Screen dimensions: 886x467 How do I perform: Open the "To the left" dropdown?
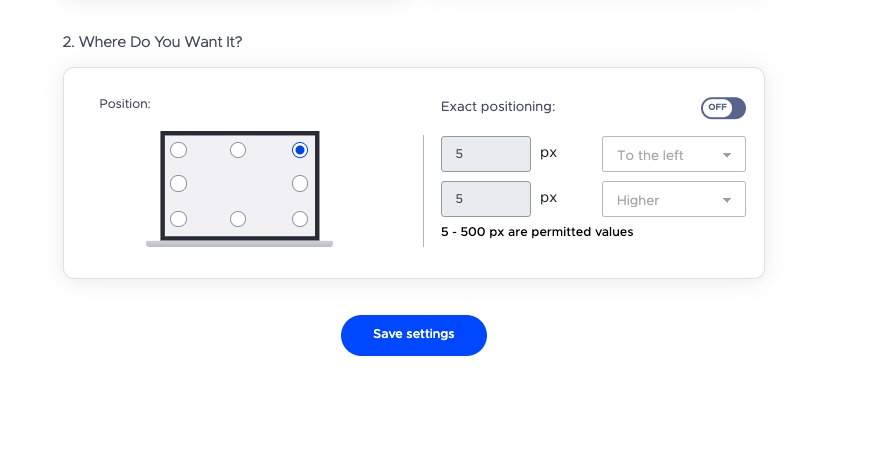[x=673, y=155]
